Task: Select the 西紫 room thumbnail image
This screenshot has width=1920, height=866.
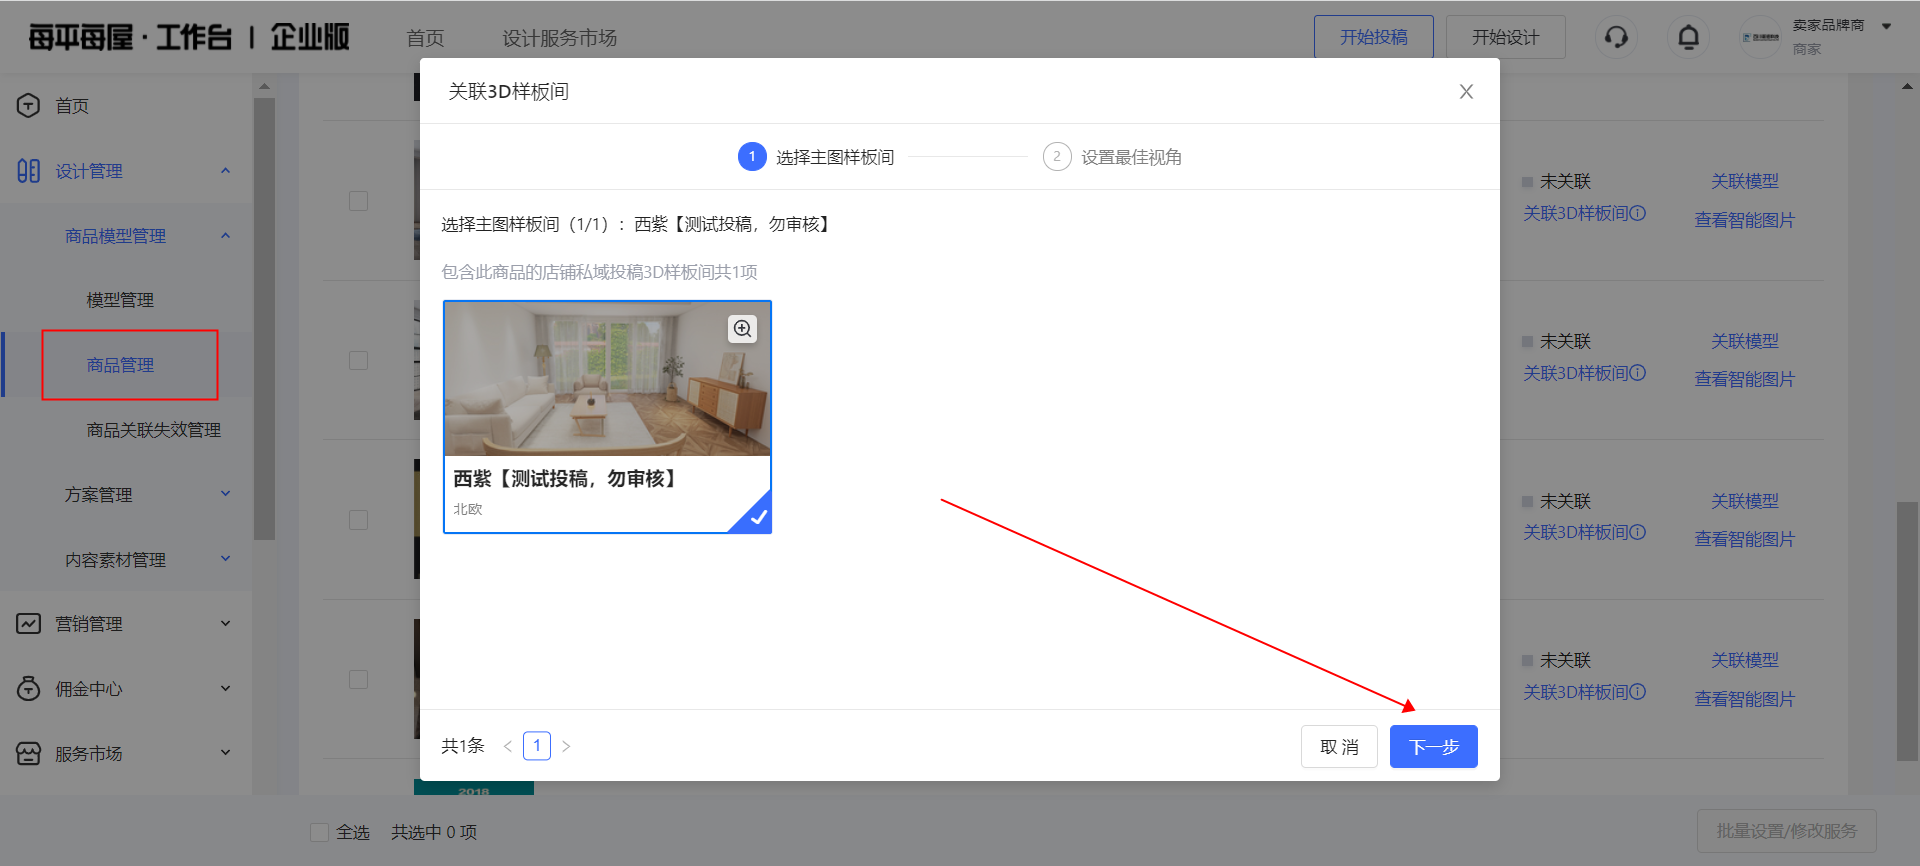Action: pos(607,379)
